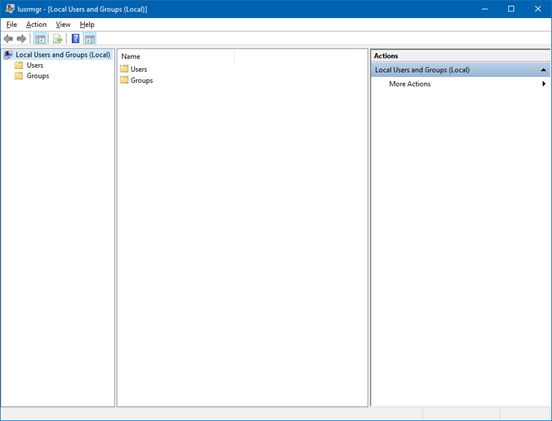
Task: Click the Forward arrow toolbar icon
Action: (x=21, y=39)
